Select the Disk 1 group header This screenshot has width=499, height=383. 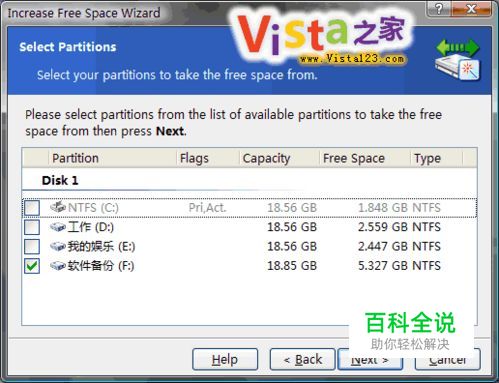[x=60, y=180]
